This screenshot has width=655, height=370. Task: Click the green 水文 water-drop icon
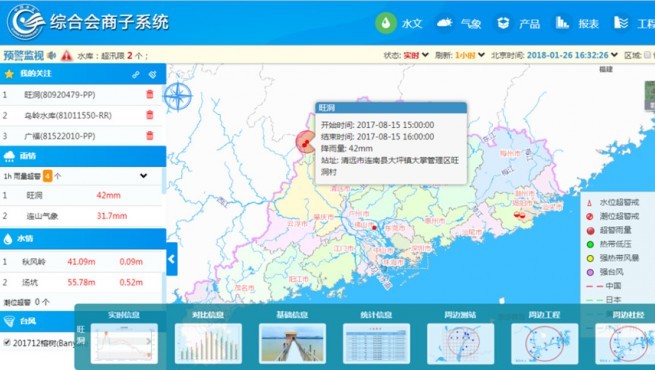point(386,23)
